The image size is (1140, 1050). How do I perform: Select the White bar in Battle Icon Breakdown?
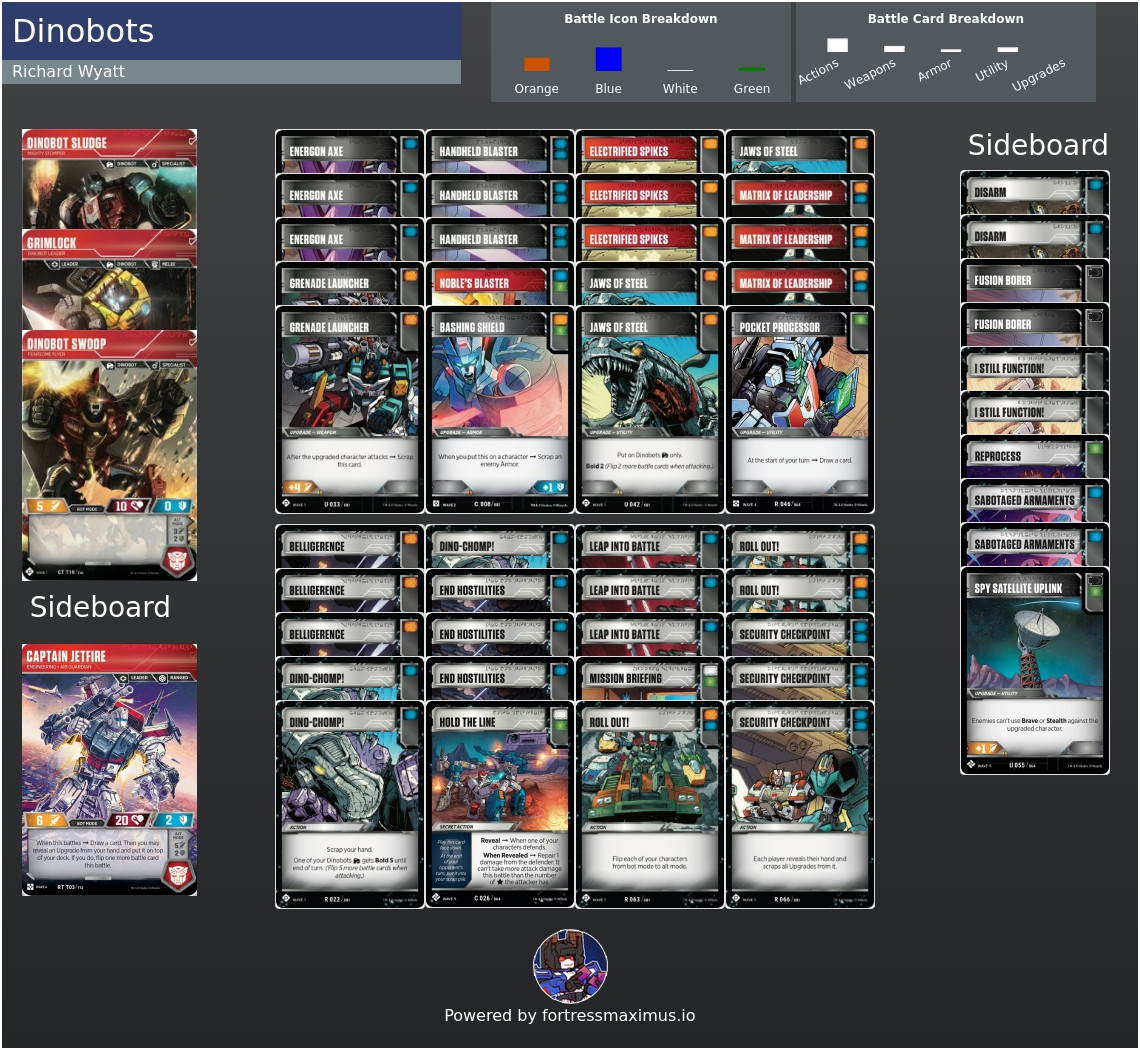[x=680, y=71]
